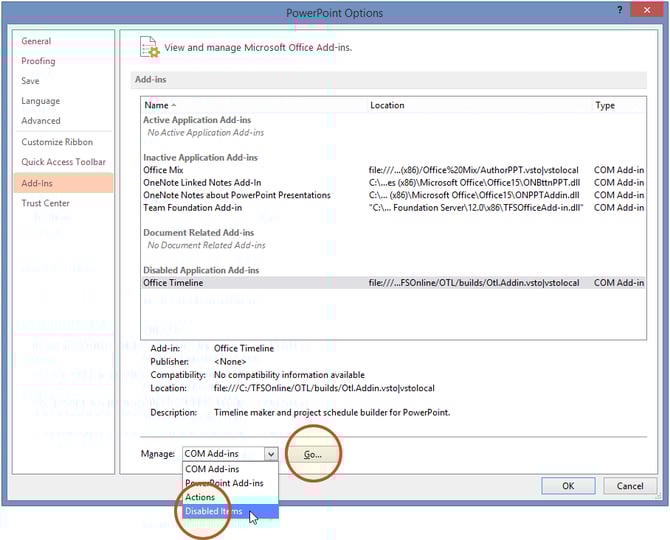The width and height of the screenshot is (670, 540).
Task: Pick PowerPoint Add-ins from dropdown list
Action: coord(224,483)
